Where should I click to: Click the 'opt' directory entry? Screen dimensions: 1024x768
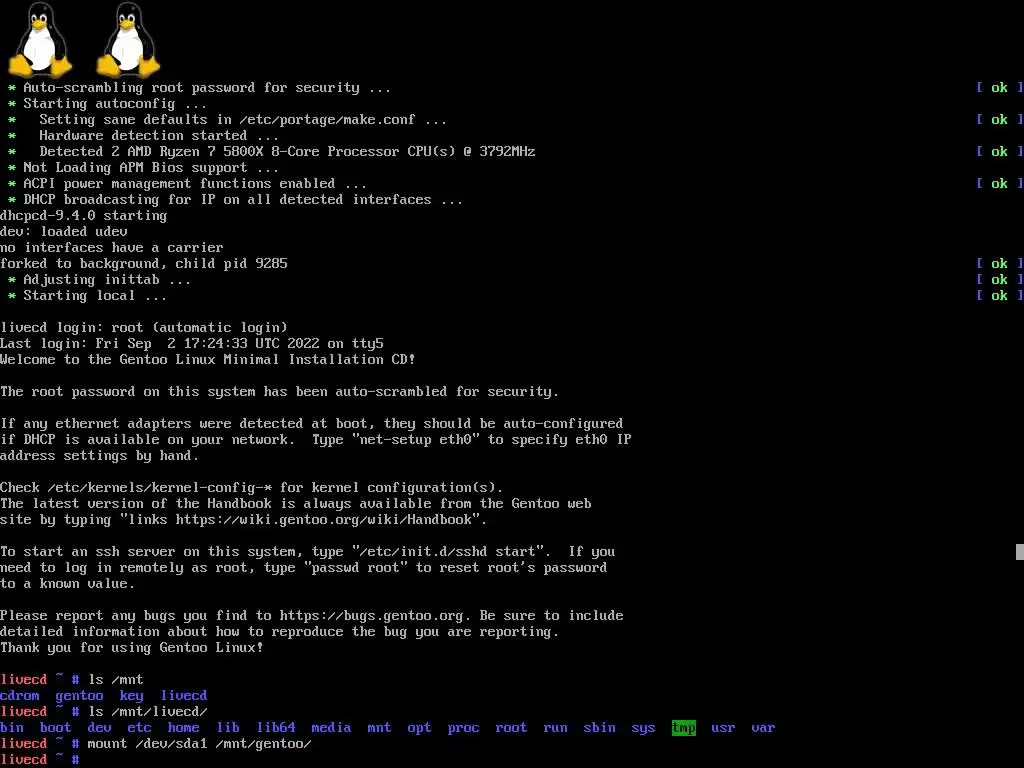419,728
